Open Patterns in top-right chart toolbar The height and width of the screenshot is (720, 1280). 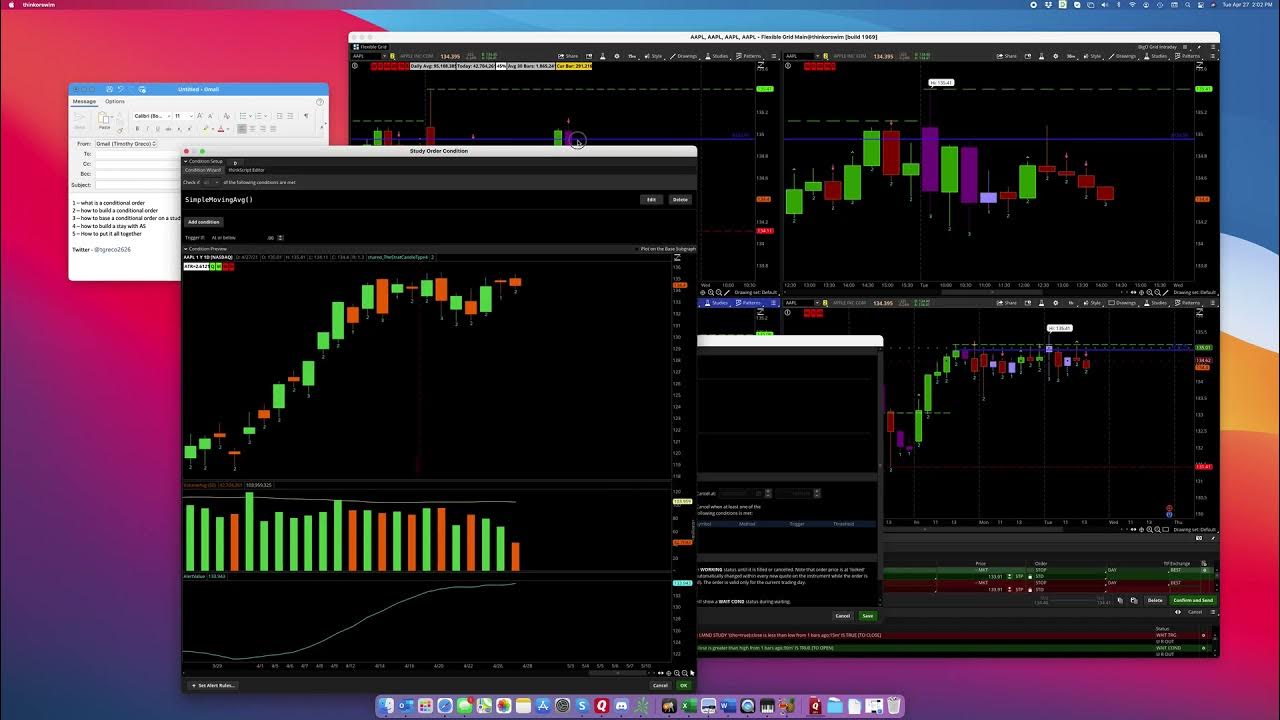point(1188,56)
